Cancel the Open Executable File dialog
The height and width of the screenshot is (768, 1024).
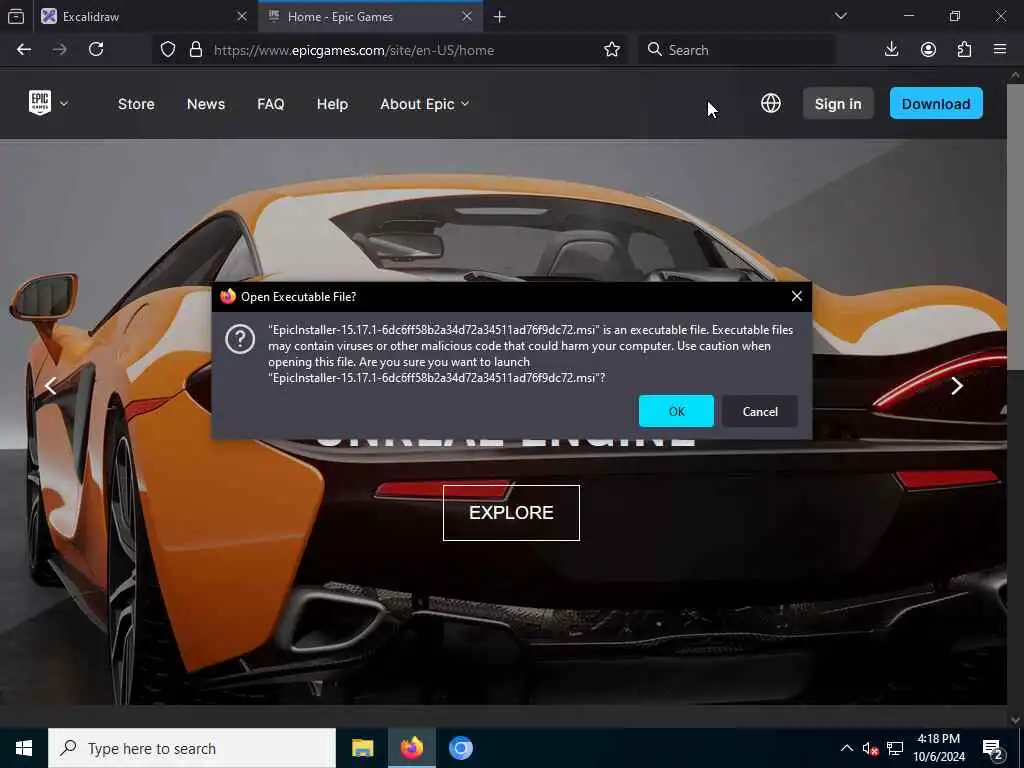[x=760, y=411]
